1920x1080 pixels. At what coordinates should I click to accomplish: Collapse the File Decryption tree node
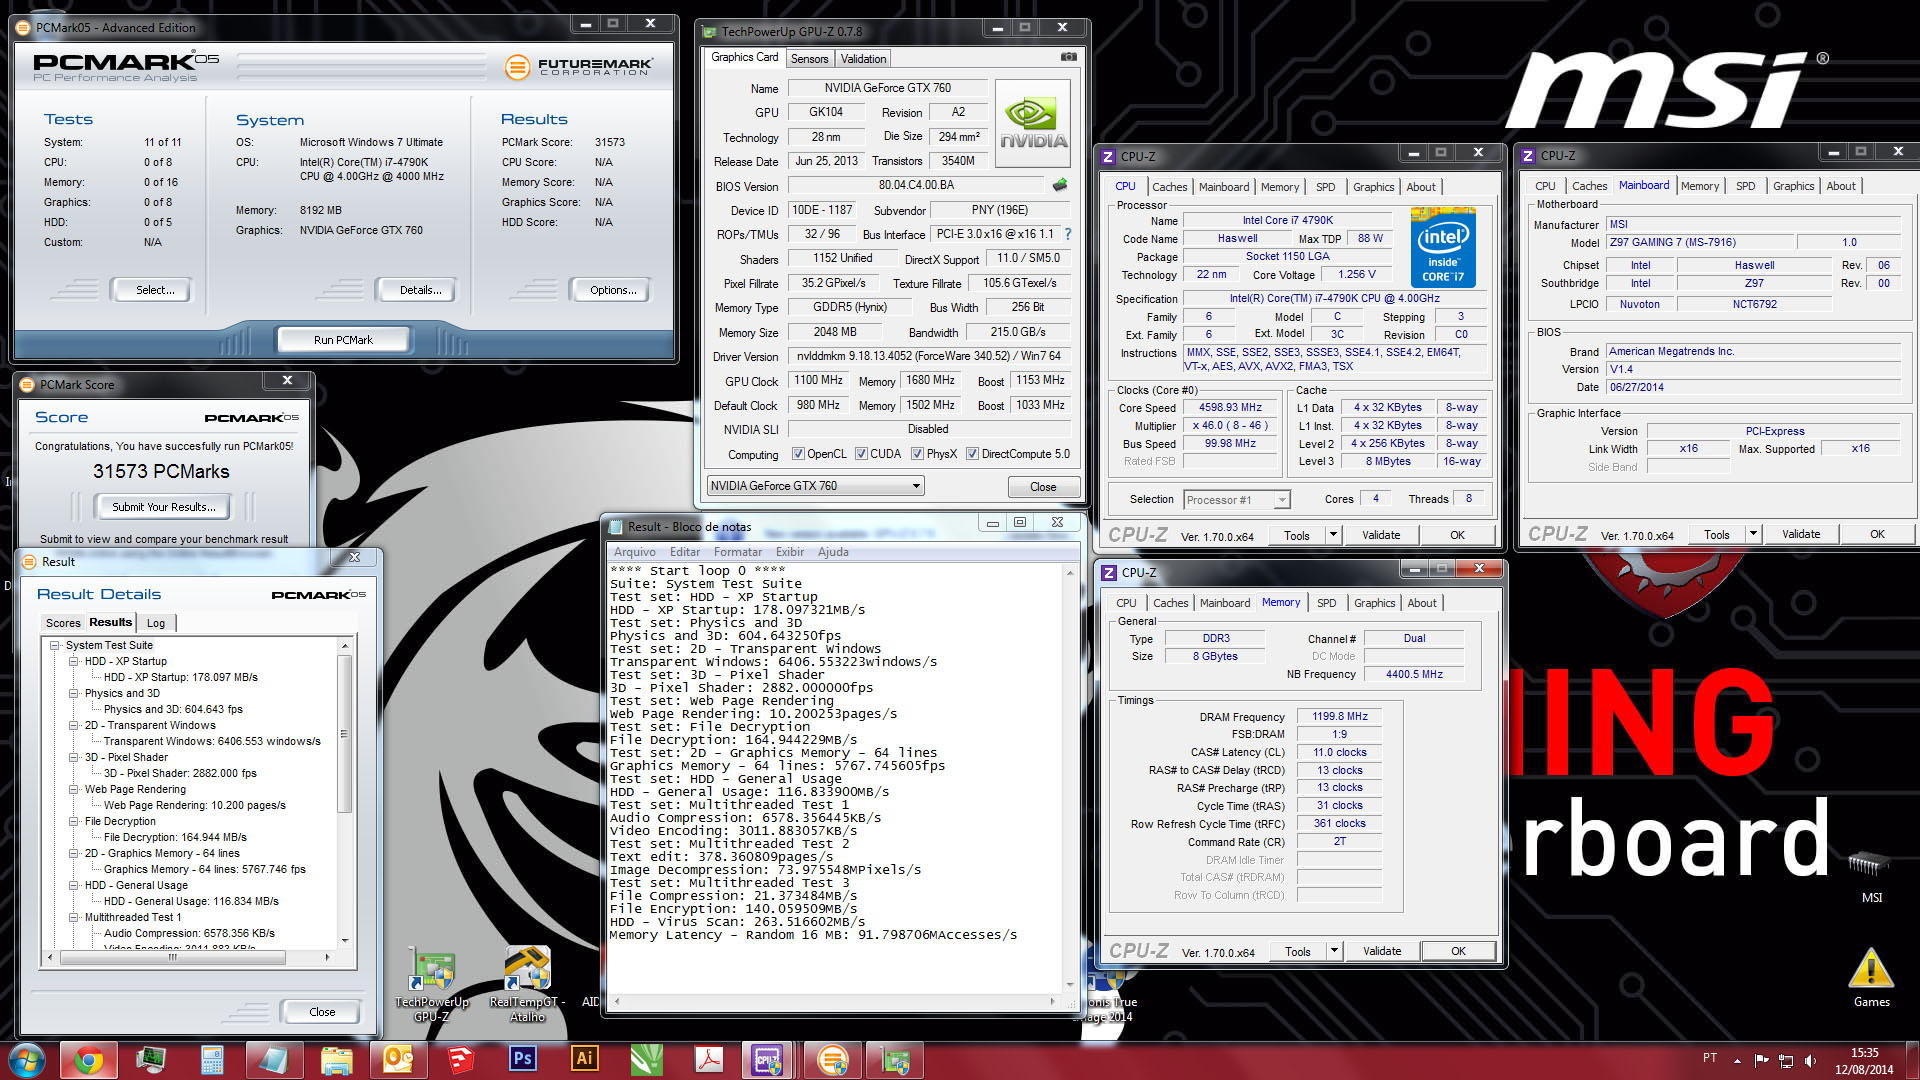pos(74,822)
